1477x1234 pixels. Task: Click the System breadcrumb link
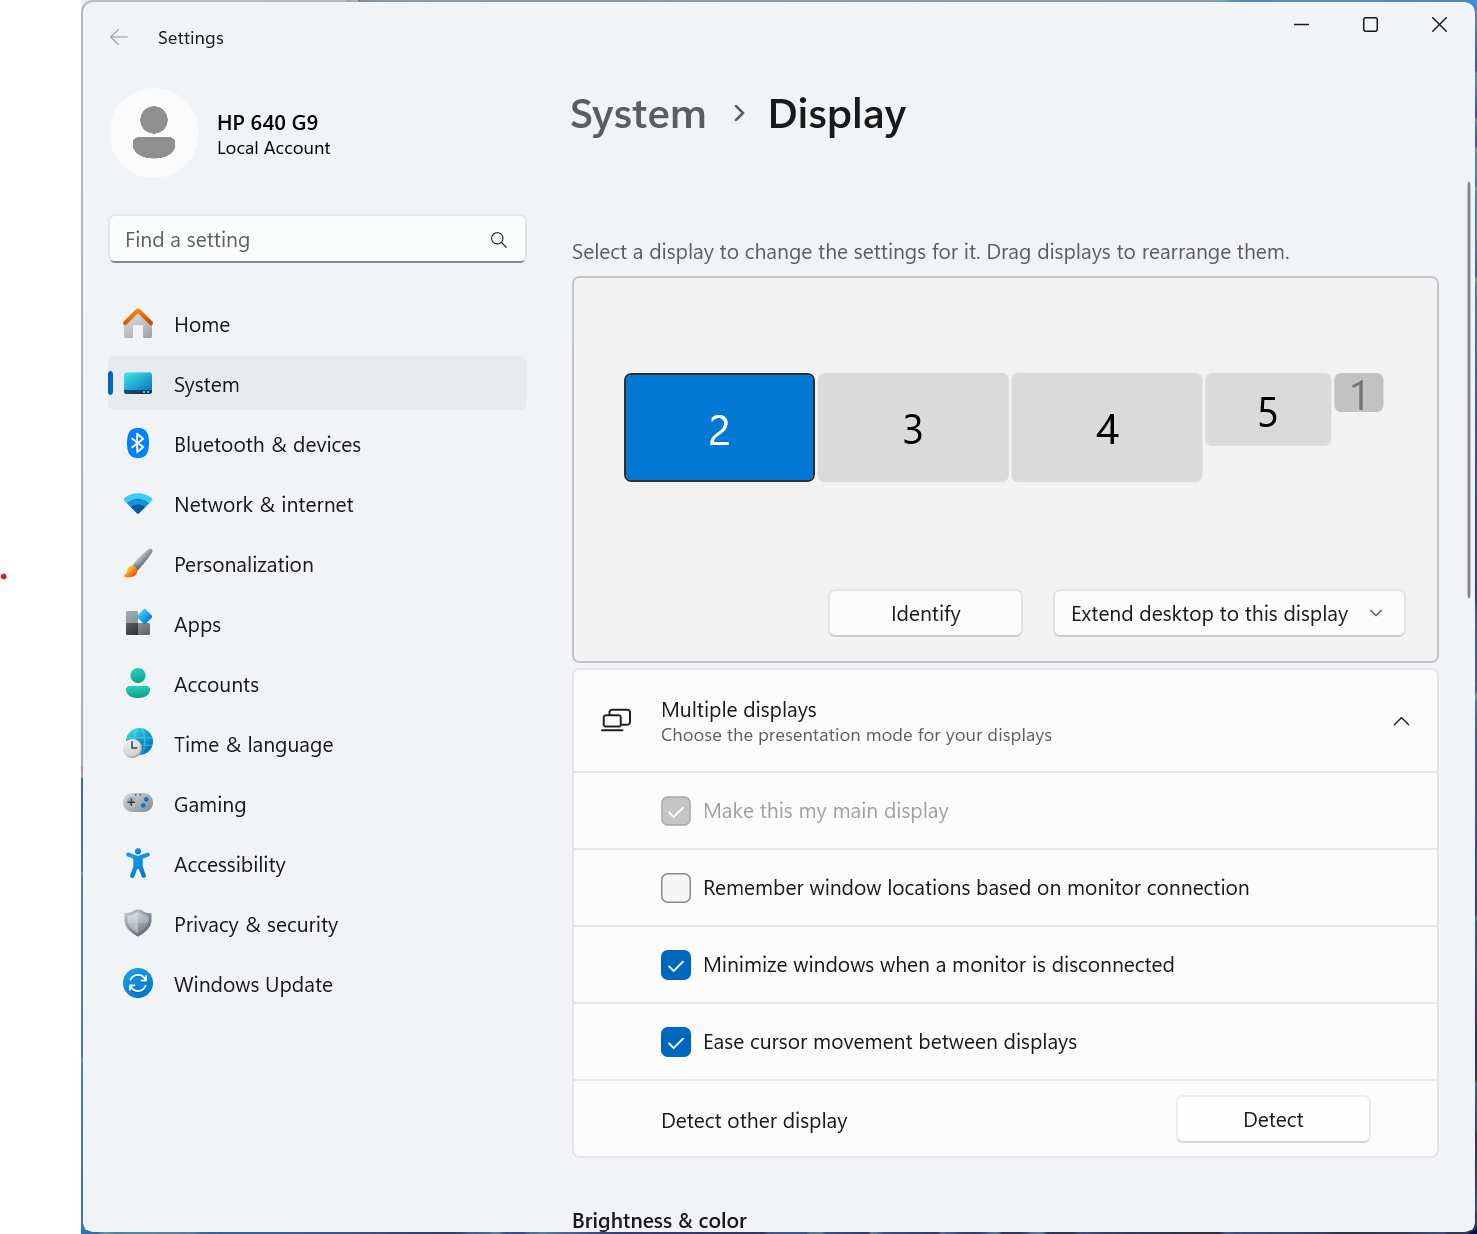pyautogui.click(x=638, y=115)
